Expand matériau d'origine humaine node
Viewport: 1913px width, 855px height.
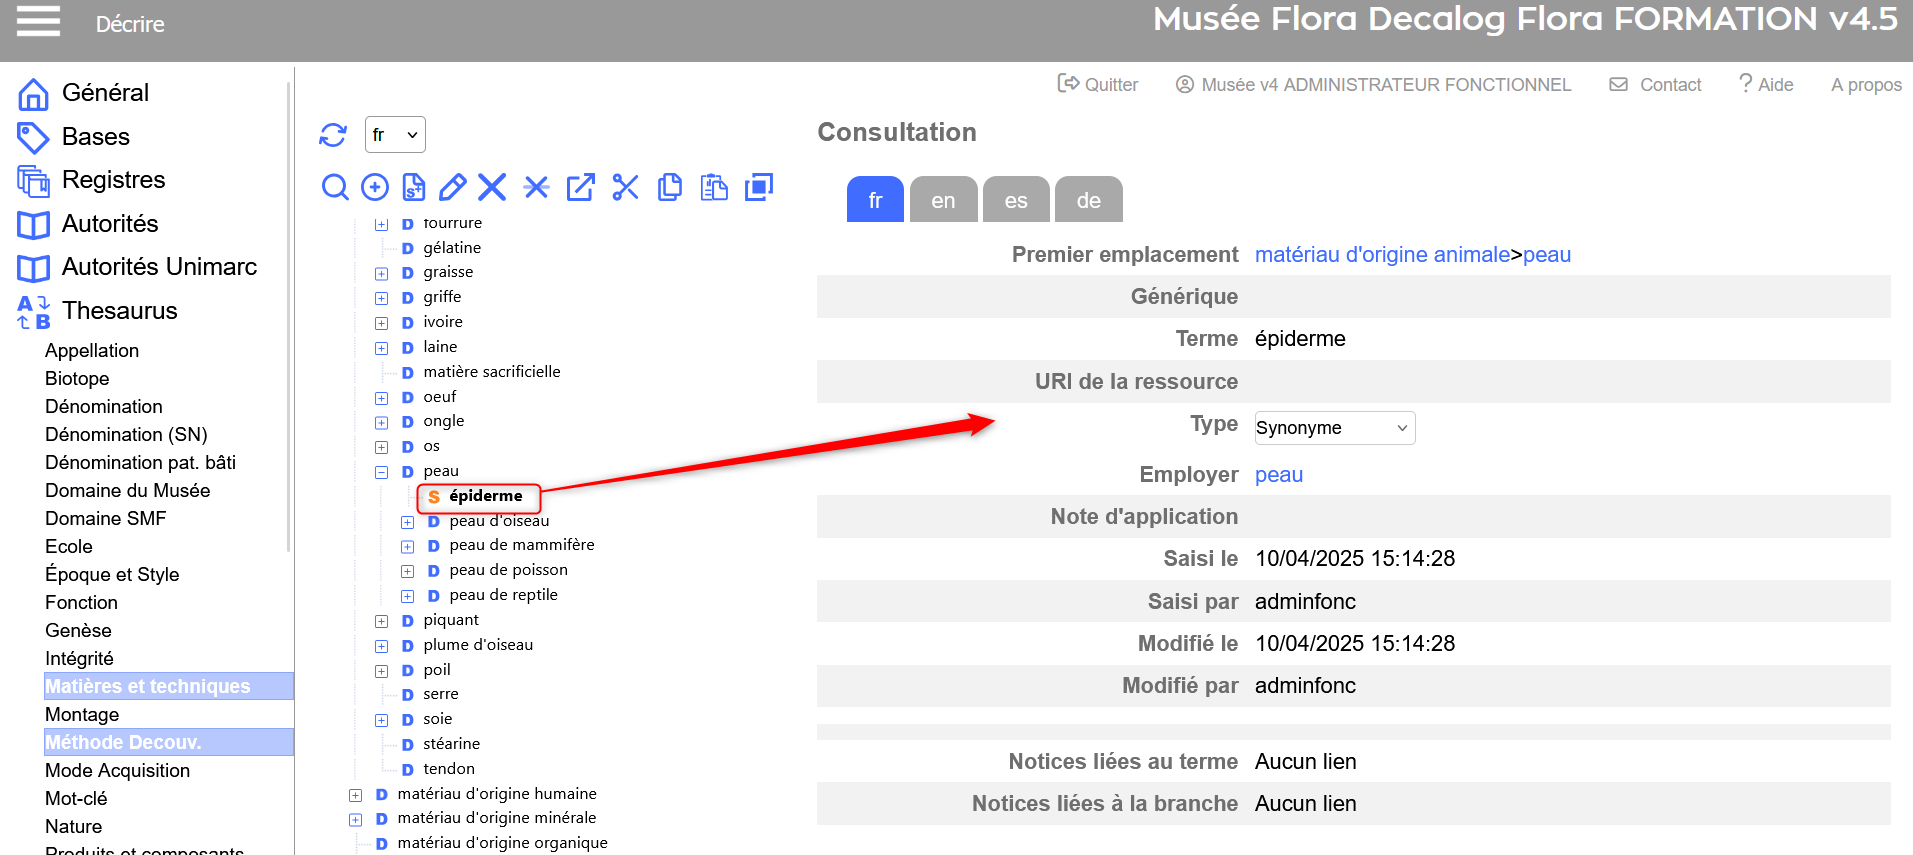point(355,795)
